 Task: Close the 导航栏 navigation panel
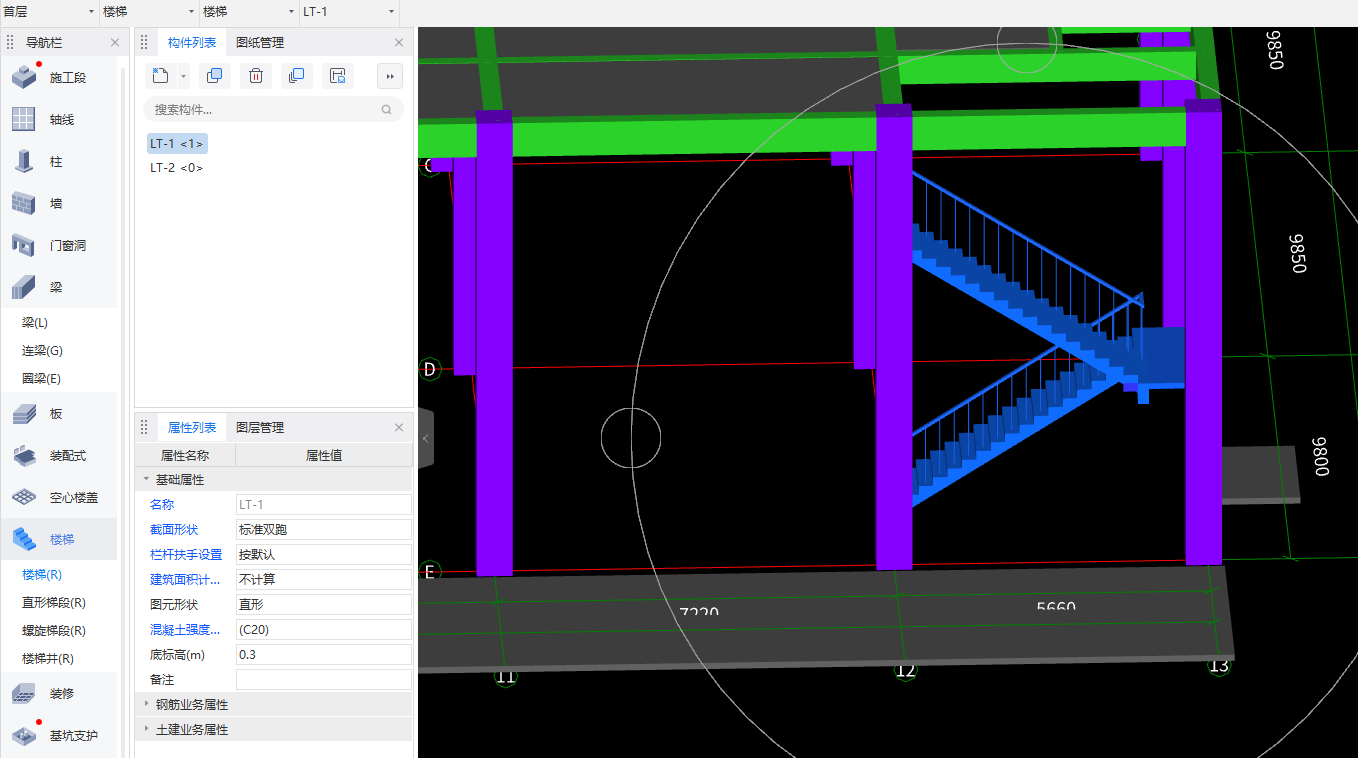114,42
